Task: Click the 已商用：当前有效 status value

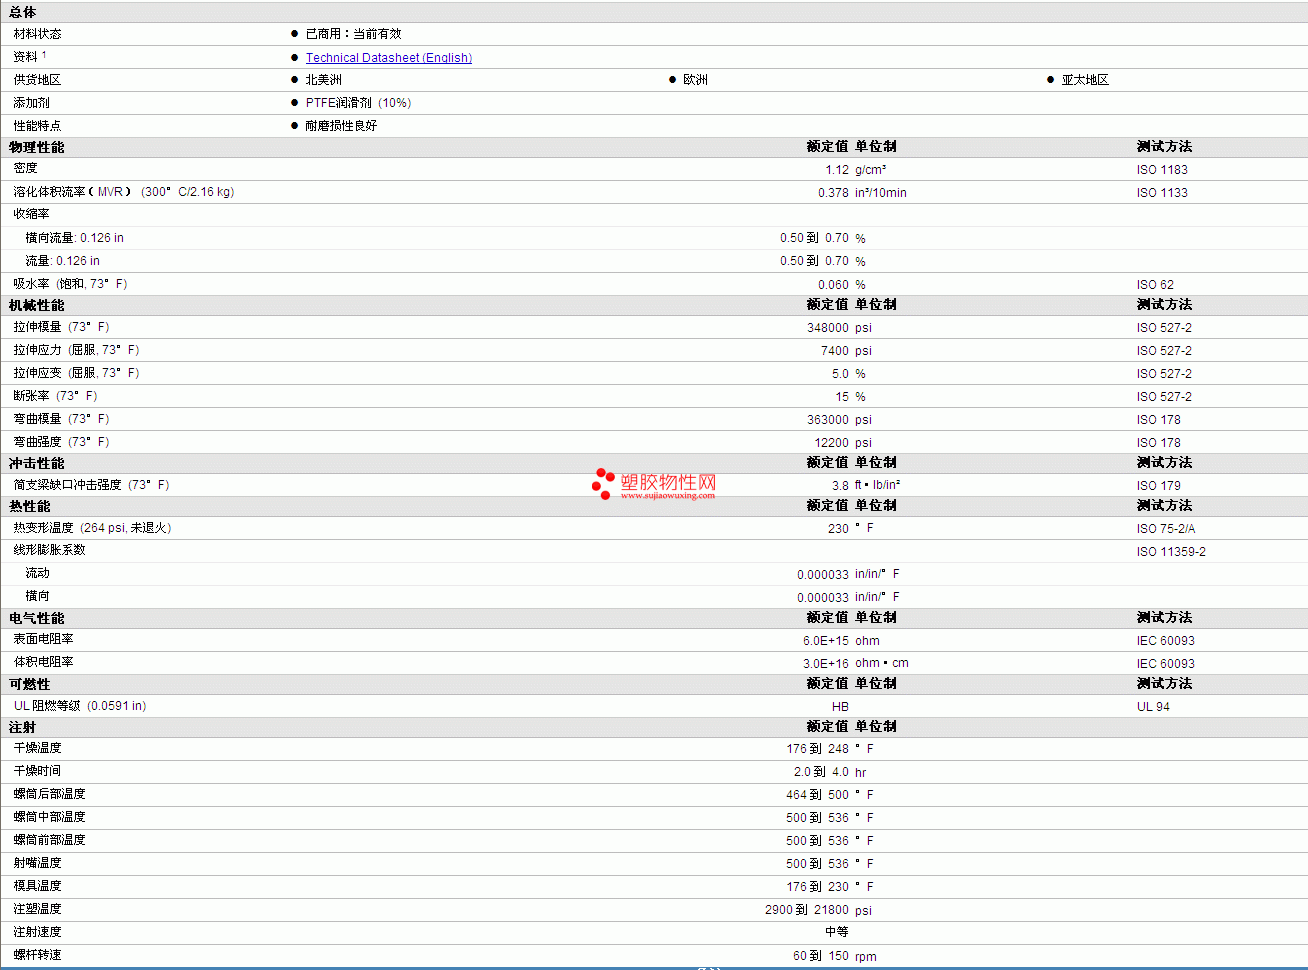Action: [353, 34]
